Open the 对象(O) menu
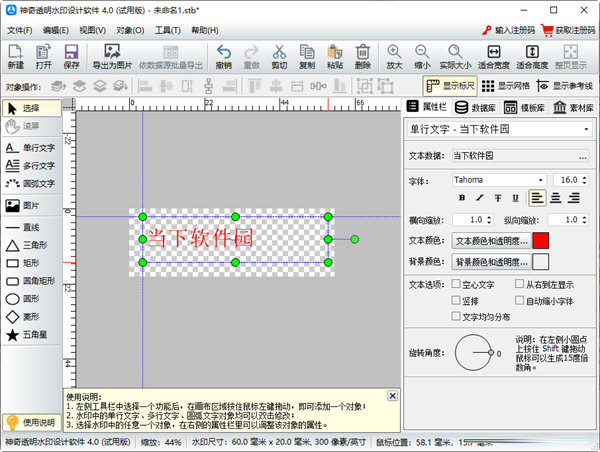This screenshot has width=600, height=452. 130,30
